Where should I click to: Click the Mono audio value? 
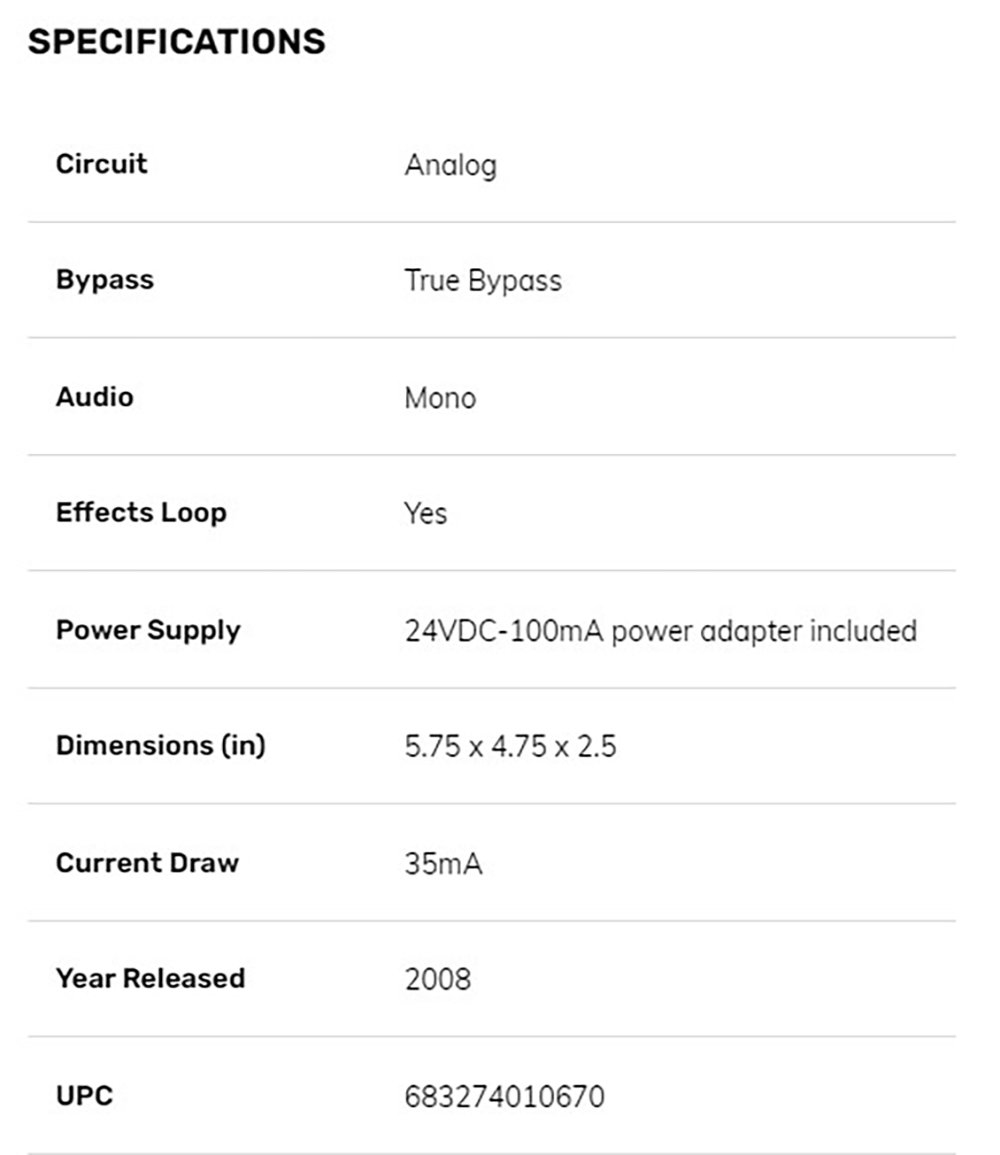(440, 398)
